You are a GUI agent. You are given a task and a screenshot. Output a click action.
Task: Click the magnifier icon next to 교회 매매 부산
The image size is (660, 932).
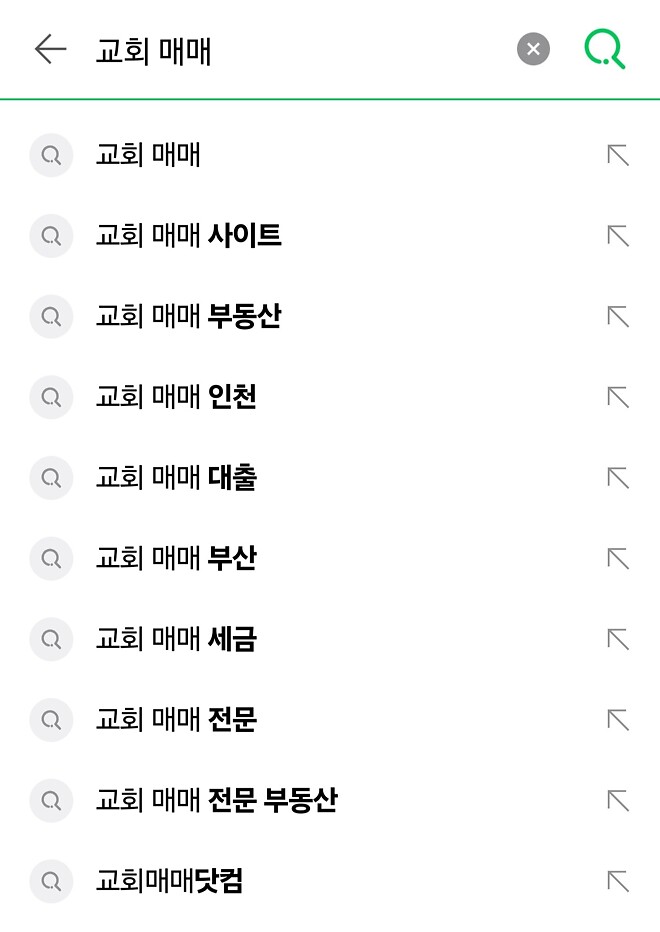click(51, 558)
